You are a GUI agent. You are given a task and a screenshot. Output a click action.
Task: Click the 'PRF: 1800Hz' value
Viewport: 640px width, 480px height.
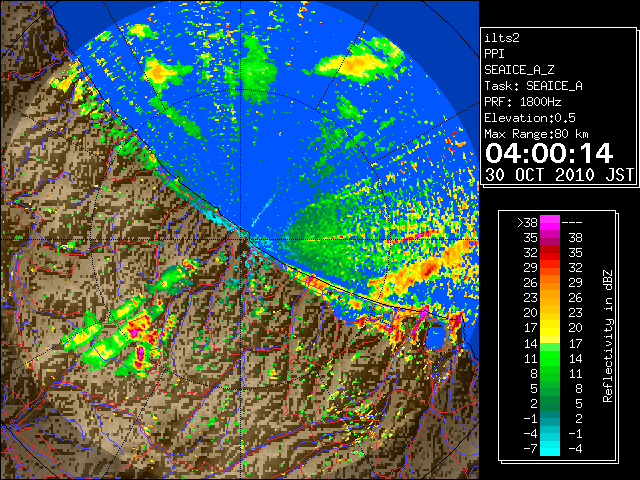(x=522, y=102)
